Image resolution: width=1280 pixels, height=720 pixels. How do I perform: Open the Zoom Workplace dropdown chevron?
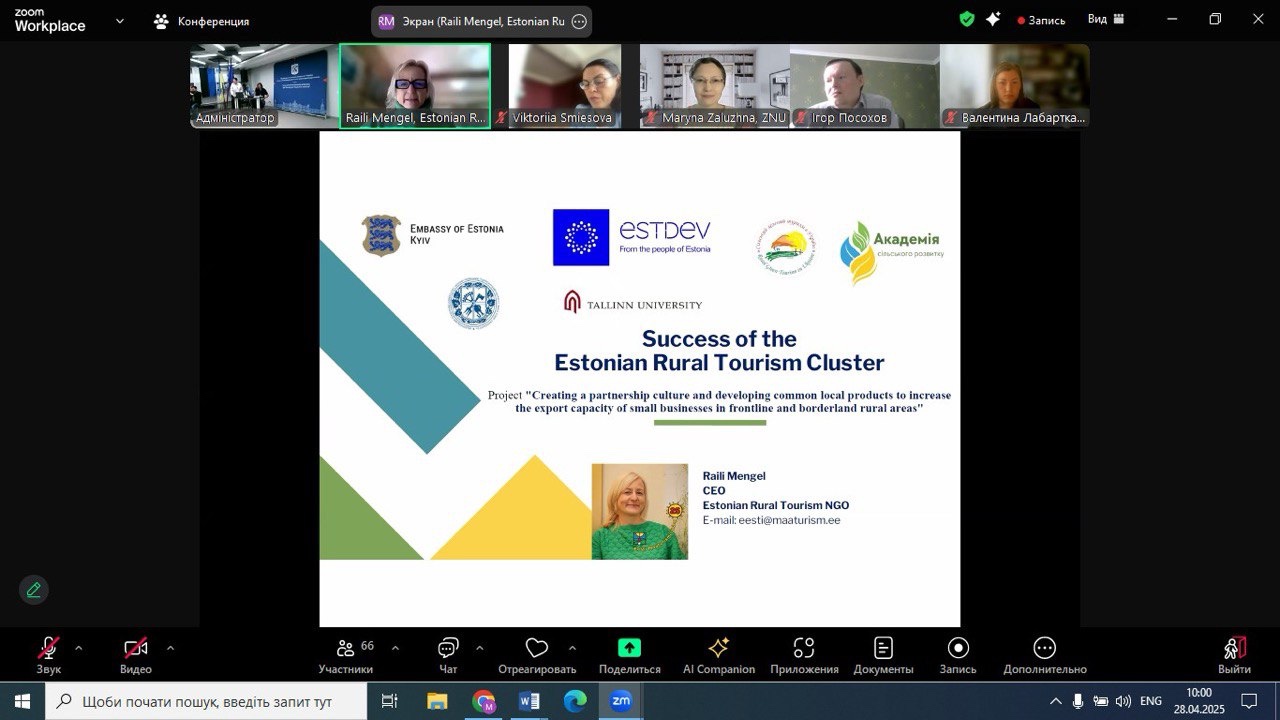(x=120, y=20)
